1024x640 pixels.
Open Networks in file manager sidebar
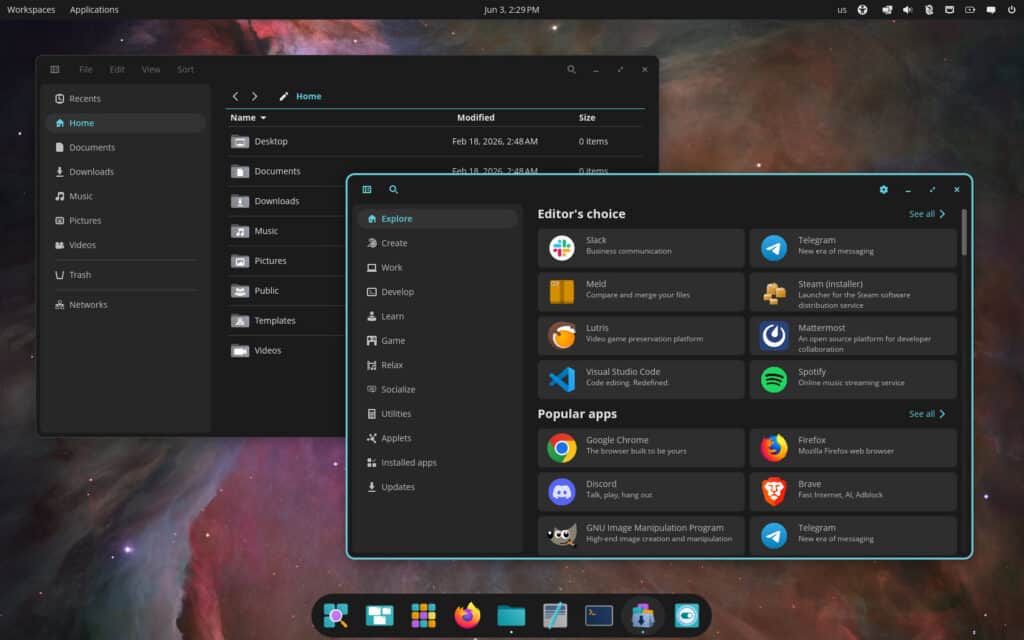[126, 305]
